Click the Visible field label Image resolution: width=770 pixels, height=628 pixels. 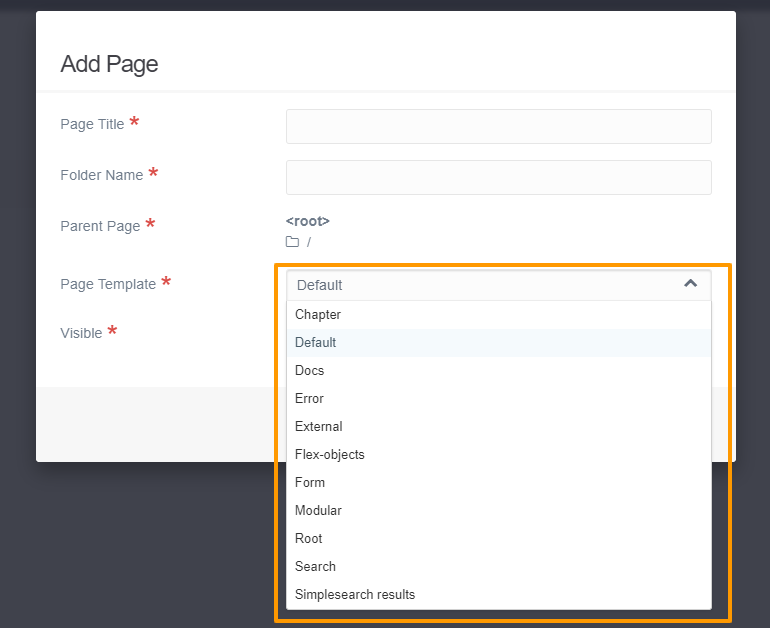tap(81, 333)
